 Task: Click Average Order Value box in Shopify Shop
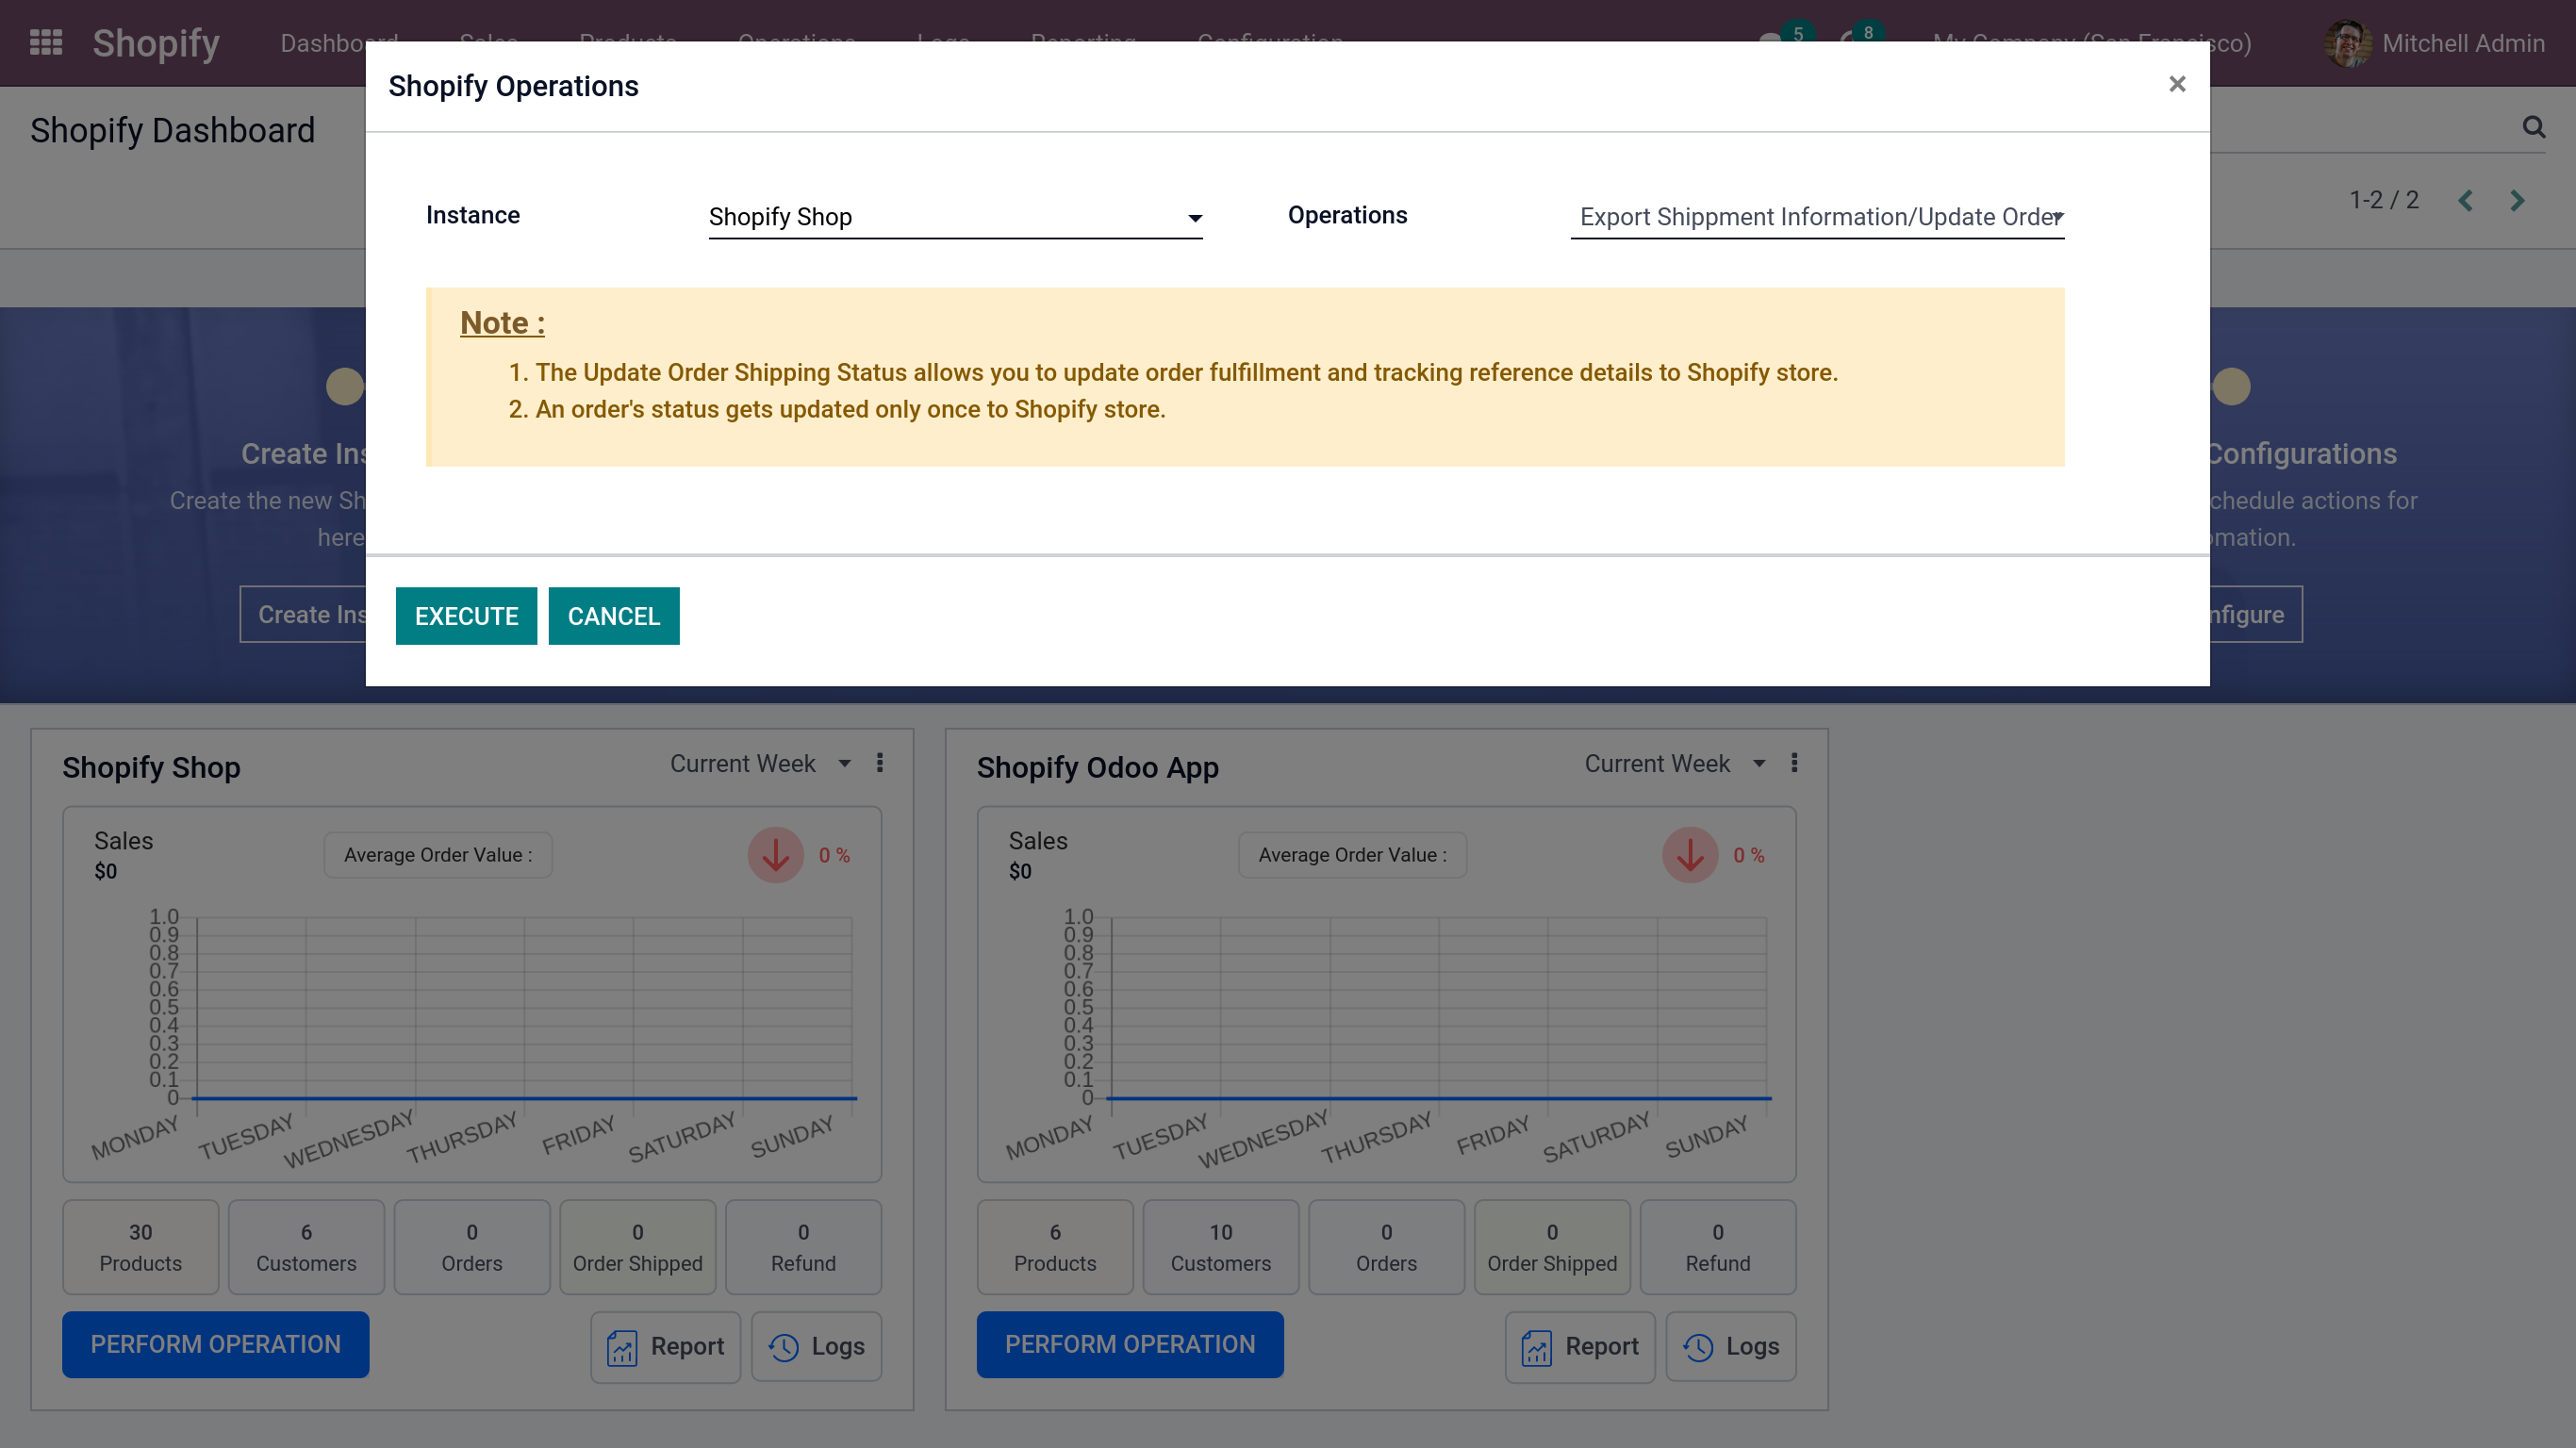(438, 855)
